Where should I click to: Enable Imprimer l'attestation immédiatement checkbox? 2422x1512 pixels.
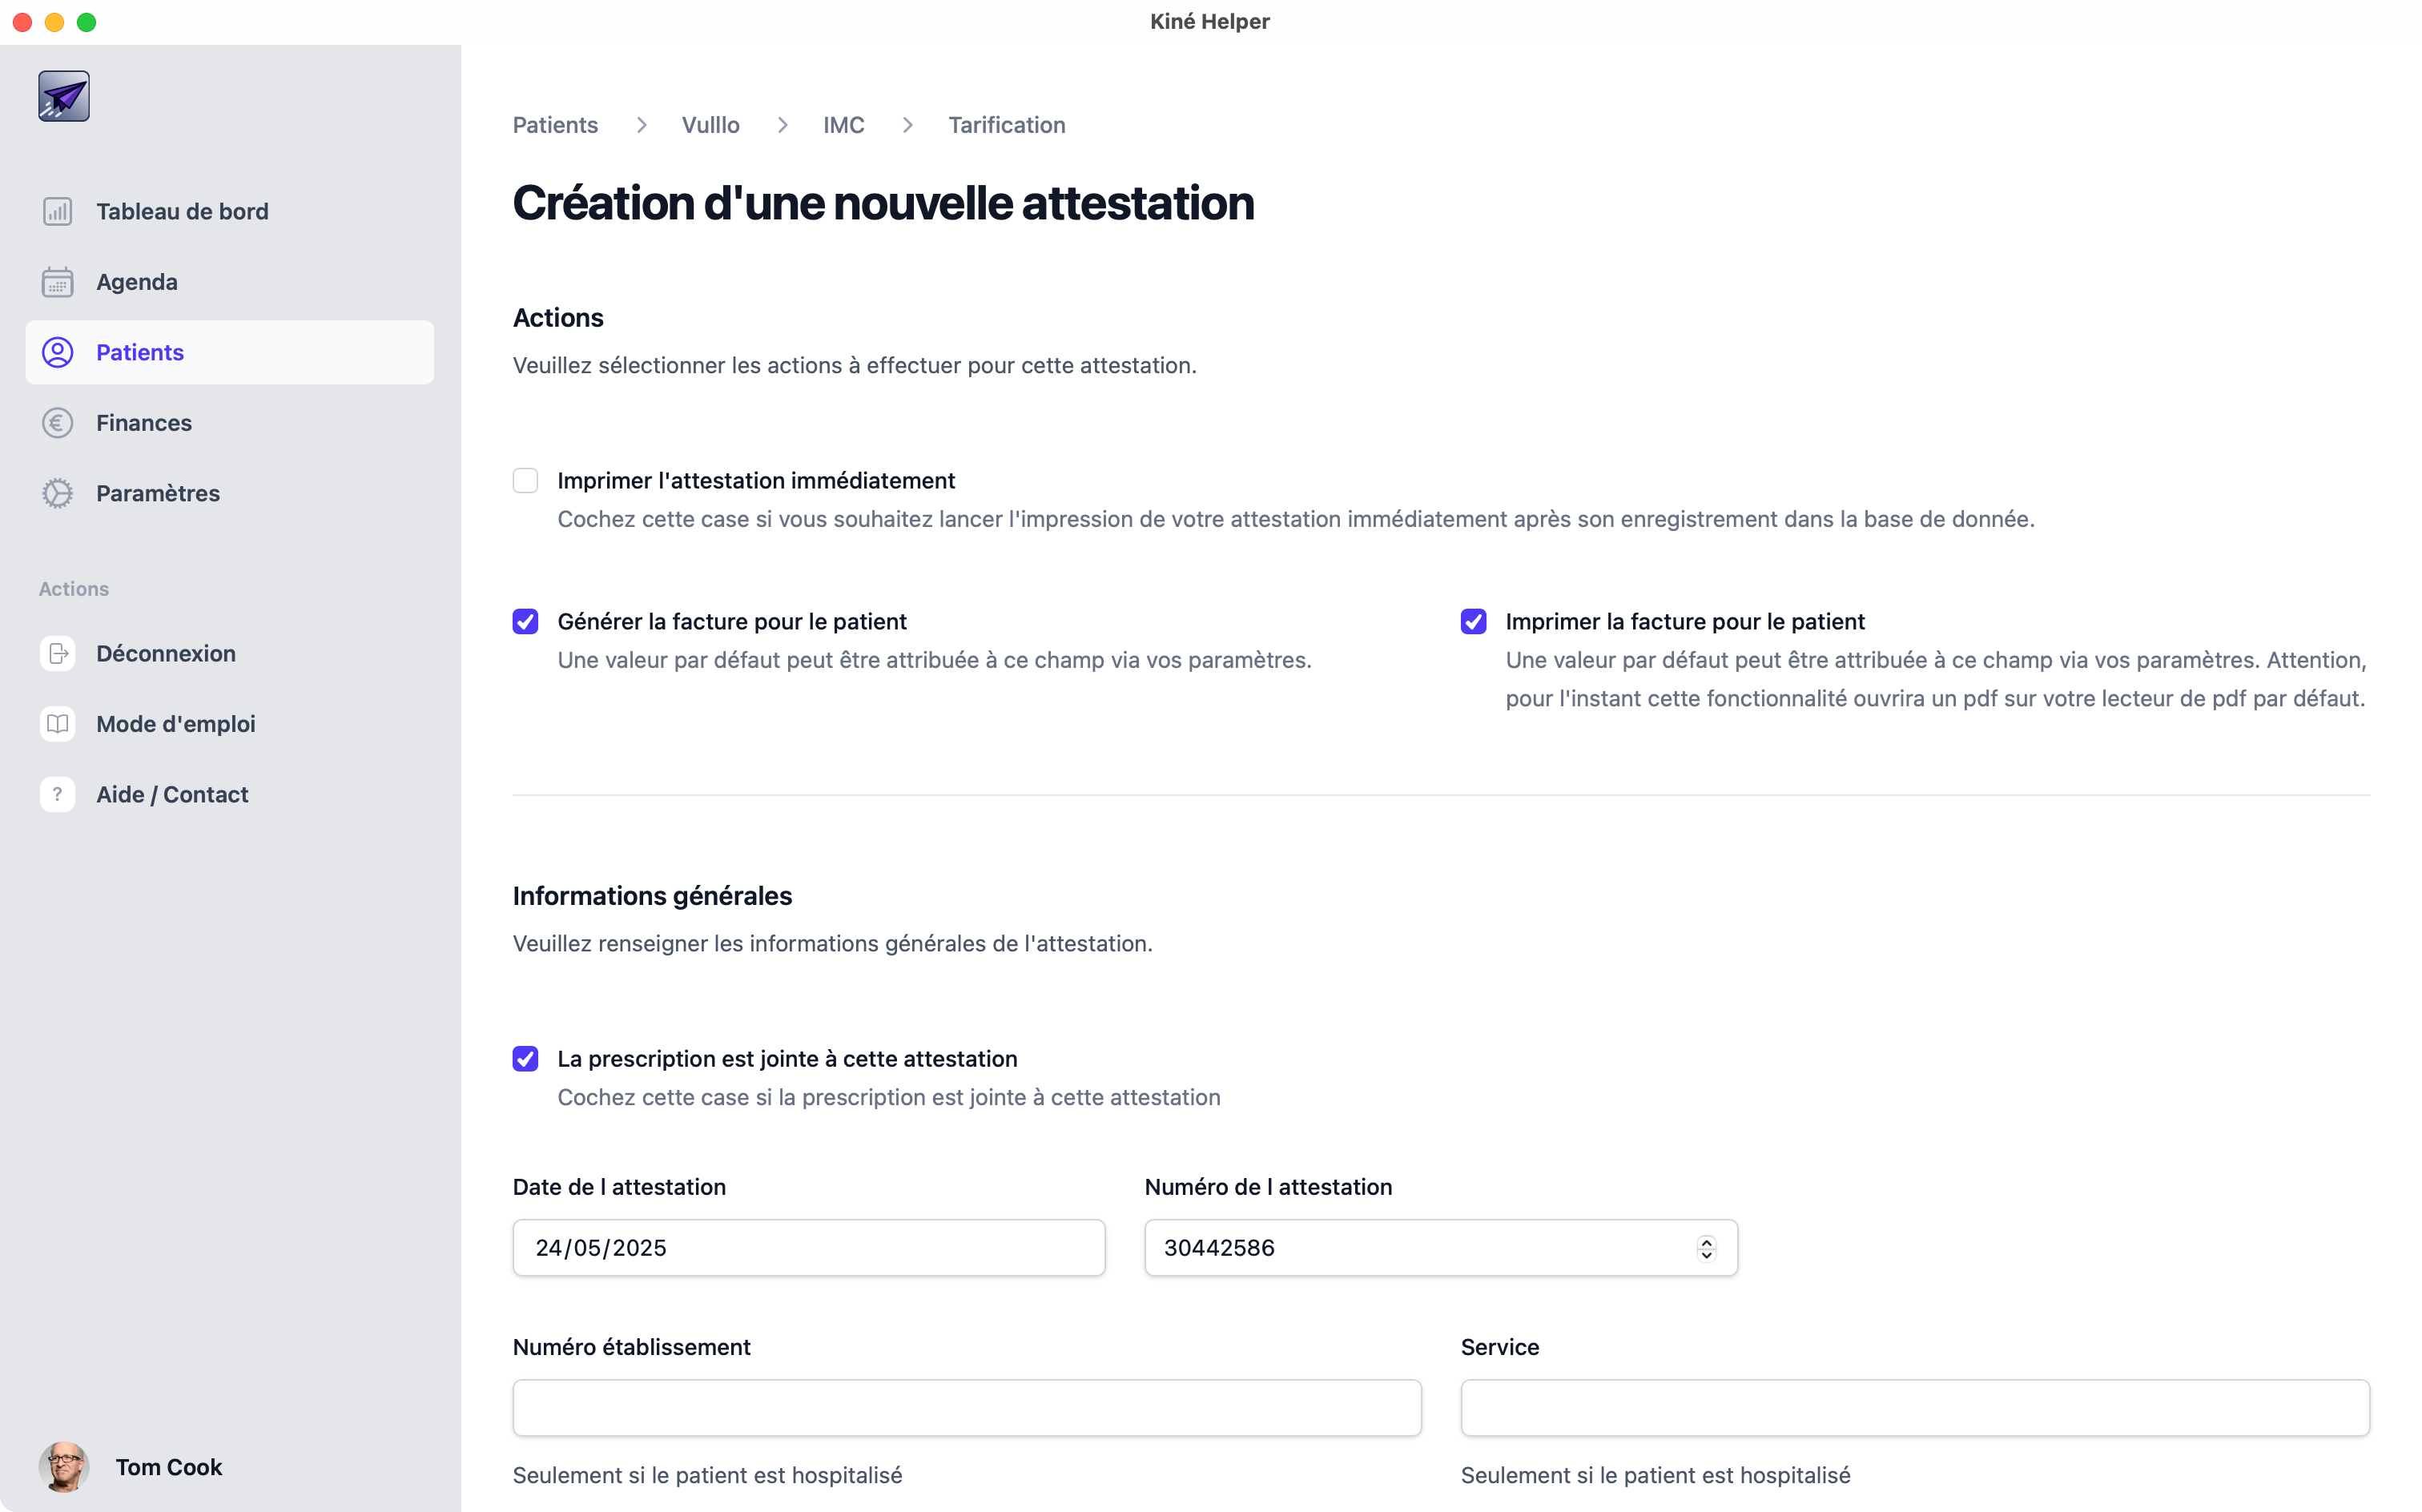click(526, 481)
